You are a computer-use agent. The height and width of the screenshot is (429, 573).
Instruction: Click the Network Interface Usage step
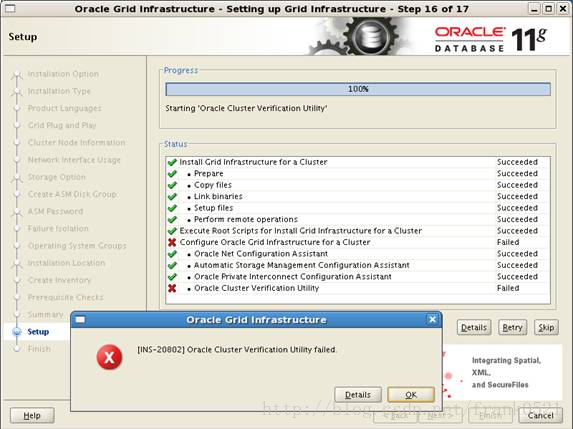tap(74, 160)
